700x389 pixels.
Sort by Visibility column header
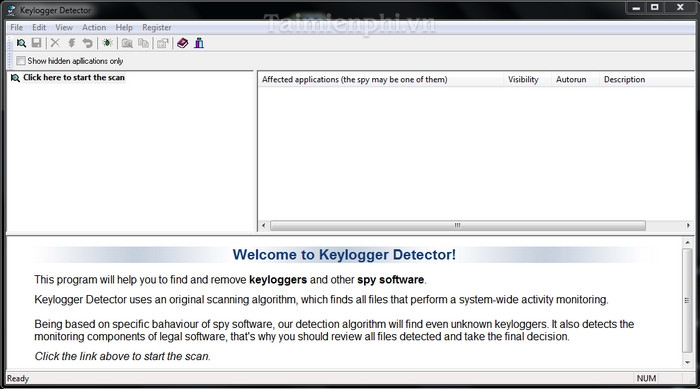coord(527,79)
